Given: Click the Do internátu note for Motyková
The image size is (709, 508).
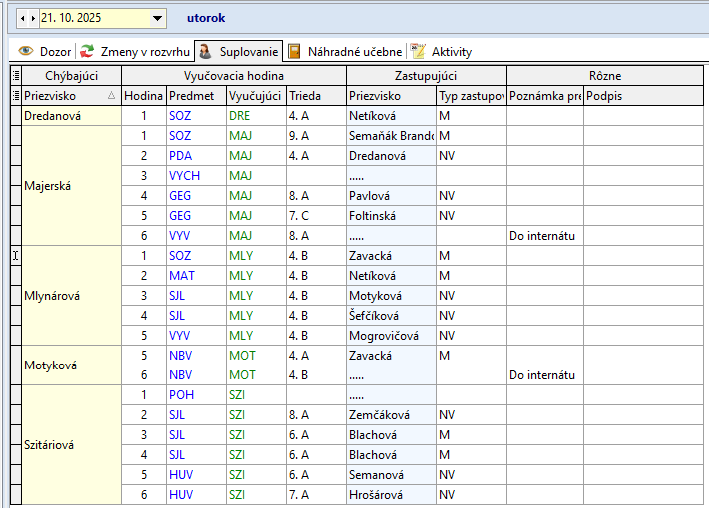Looking at the screenshot, I should coord(543,375).
